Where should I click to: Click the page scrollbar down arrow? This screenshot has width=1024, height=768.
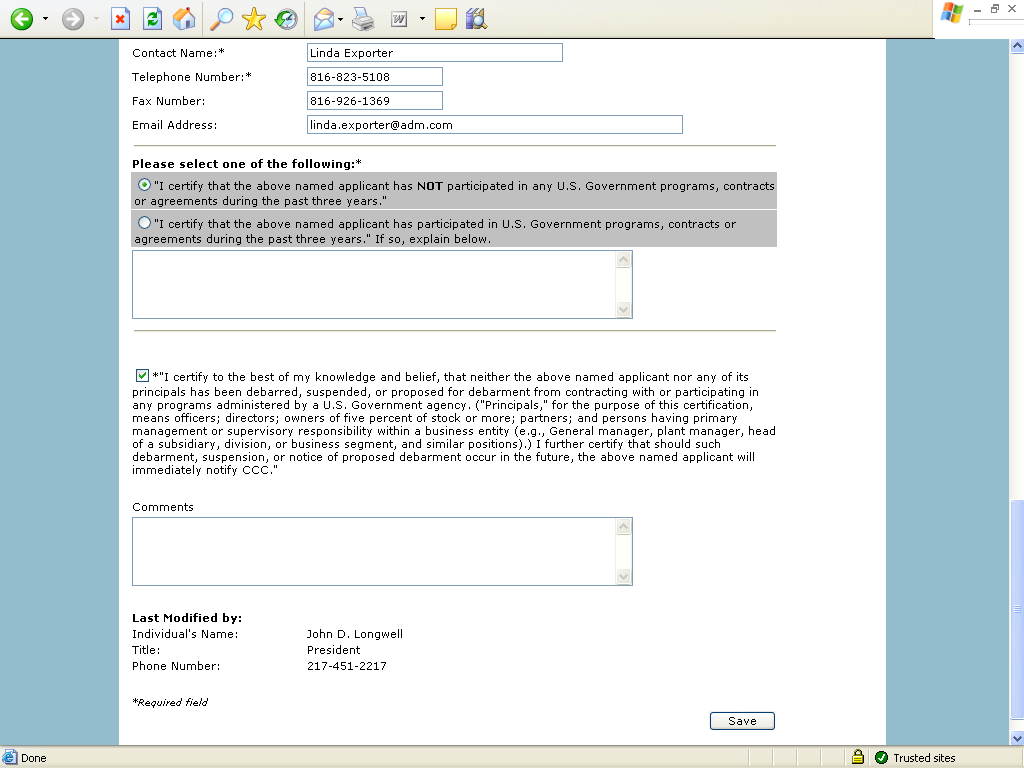click(1017, 737)
